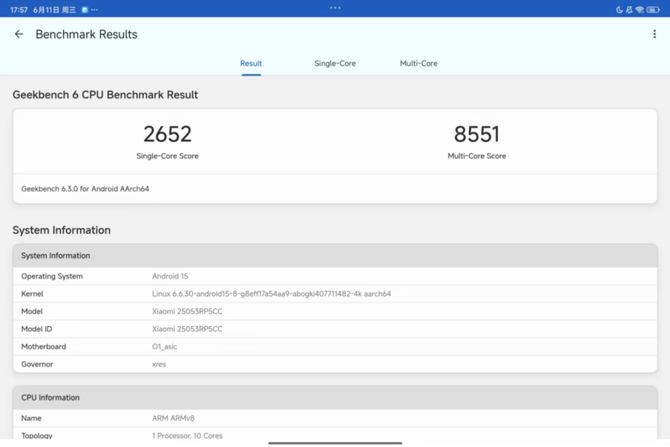
Task: Tap the Multi-Core Score label
Action: click(x=476, y=156)
